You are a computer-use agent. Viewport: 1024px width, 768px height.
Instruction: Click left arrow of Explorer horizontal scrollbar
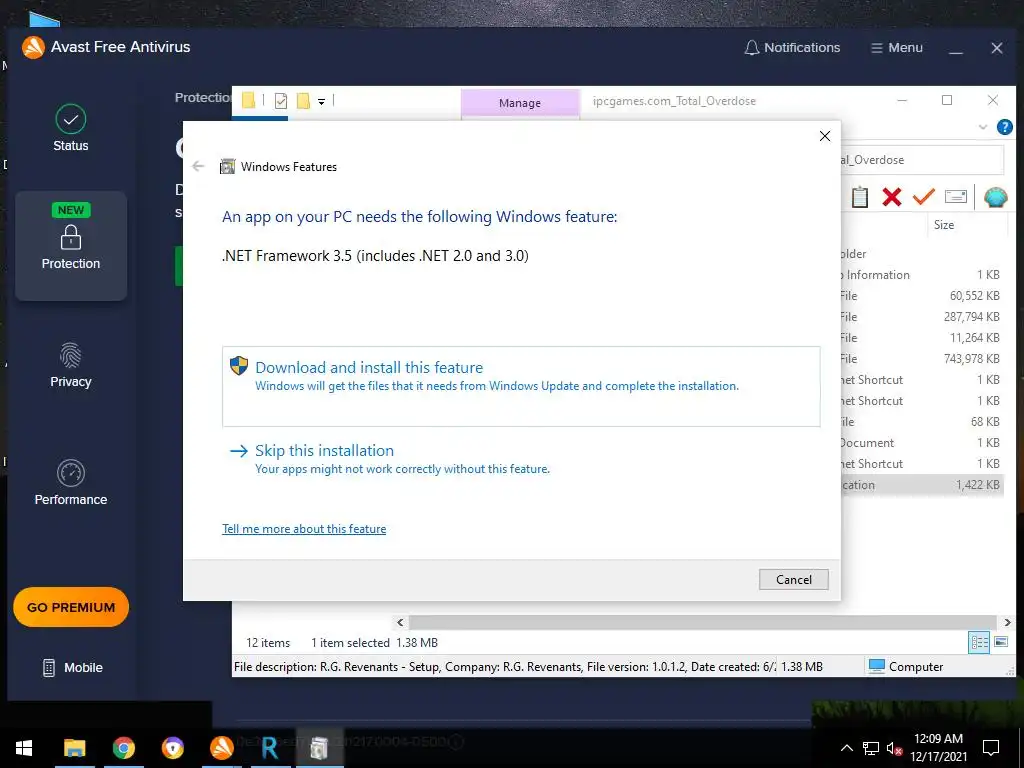(400, 622)
